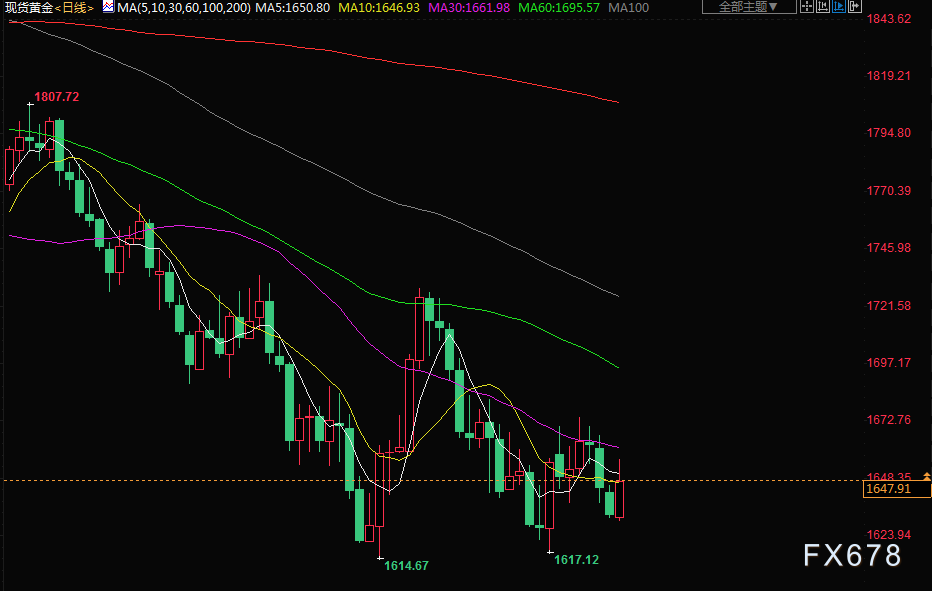Click the 1617.12 low price label
The width and height of the screenshot is (932, 591).
coord(576,559)
